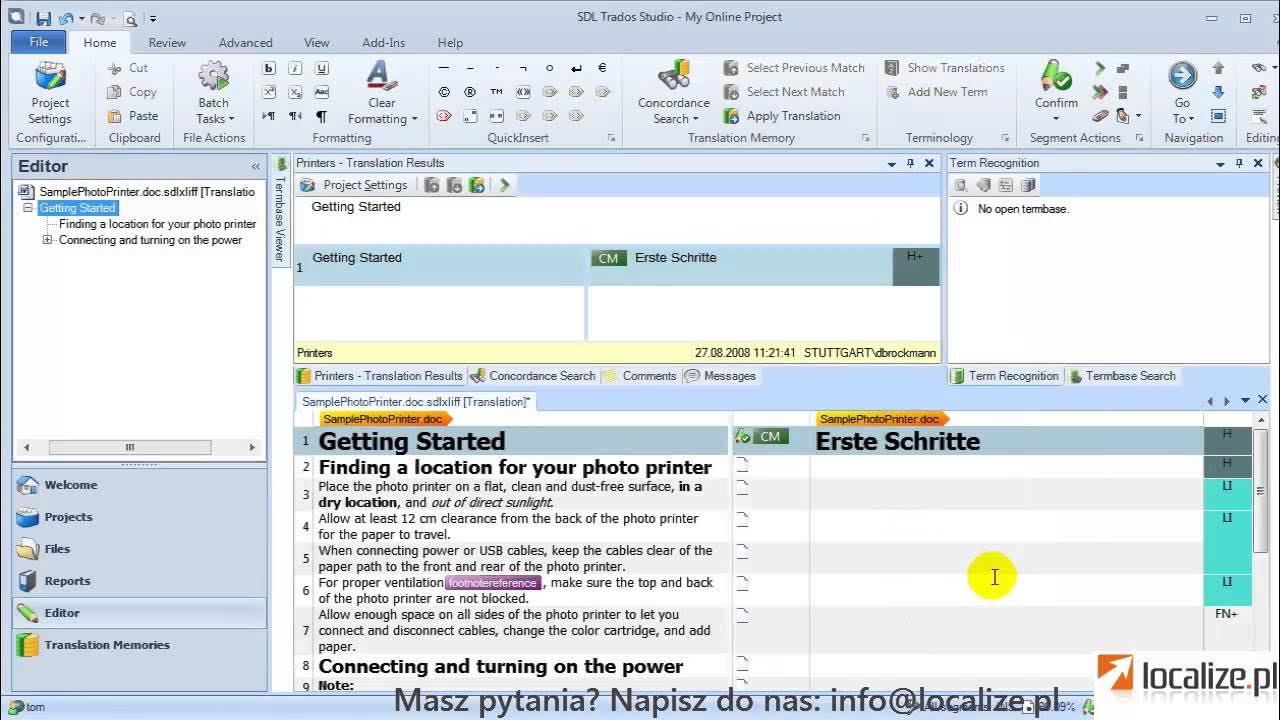The height and width of the screenshot is (720, 1280).
Task: Switch to the Messages tab
Action: click(x=720, y=376)
